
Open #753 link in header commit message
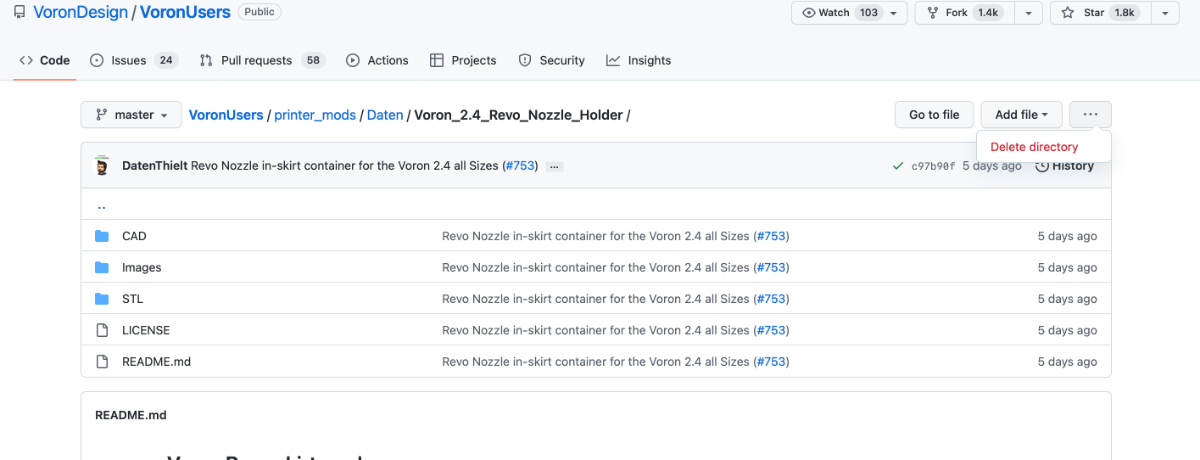point(519,166)
